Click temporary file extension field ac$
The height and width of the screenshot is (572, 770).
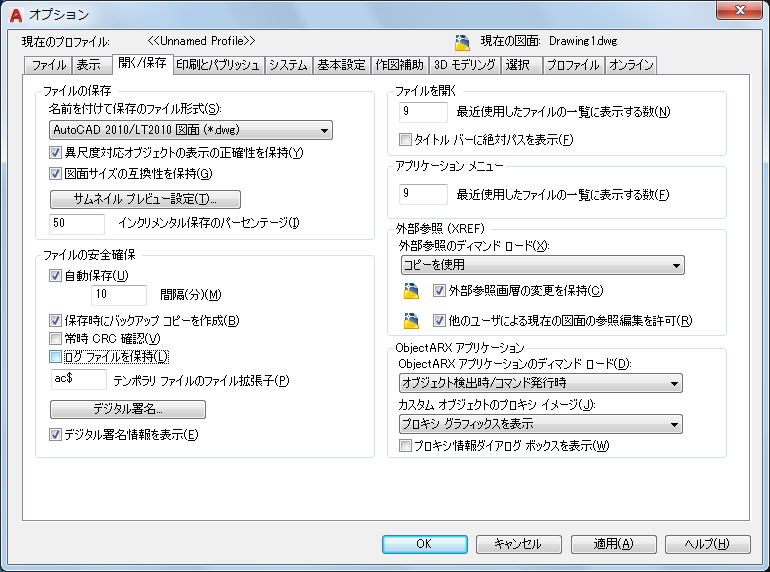[79, 379]
